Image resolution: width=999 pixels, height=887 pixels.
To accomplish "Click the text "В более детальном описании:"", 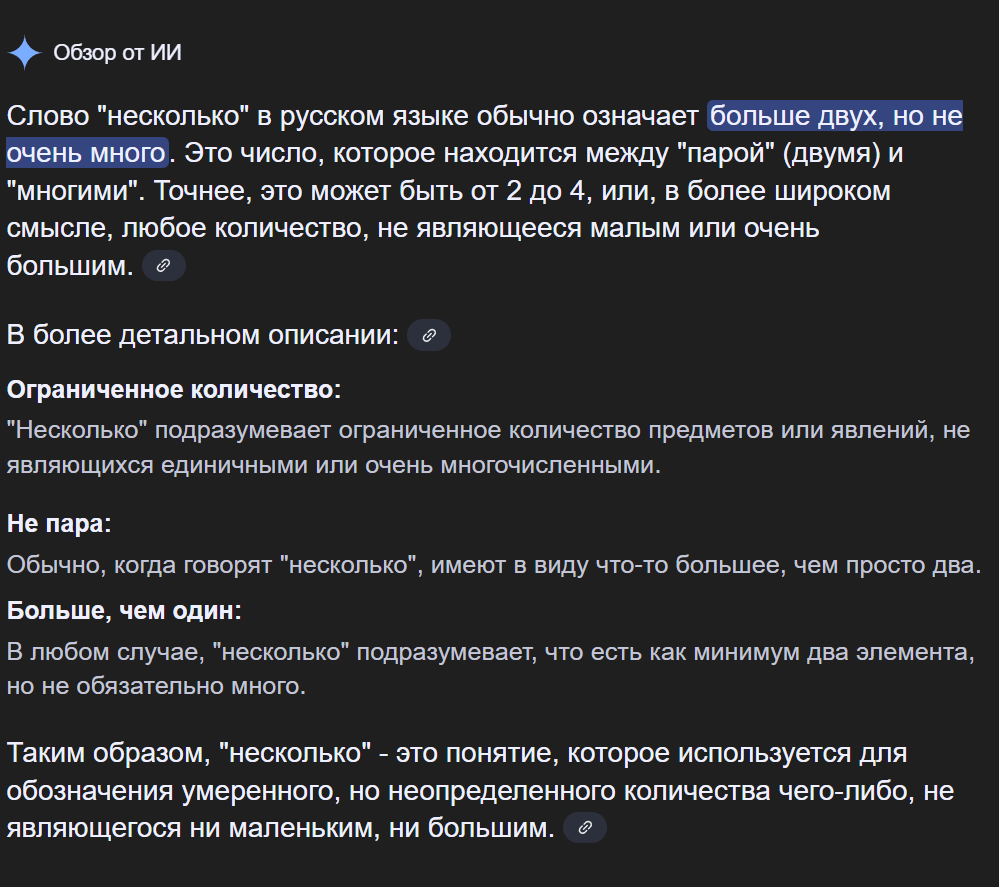I will click(203, 335).
